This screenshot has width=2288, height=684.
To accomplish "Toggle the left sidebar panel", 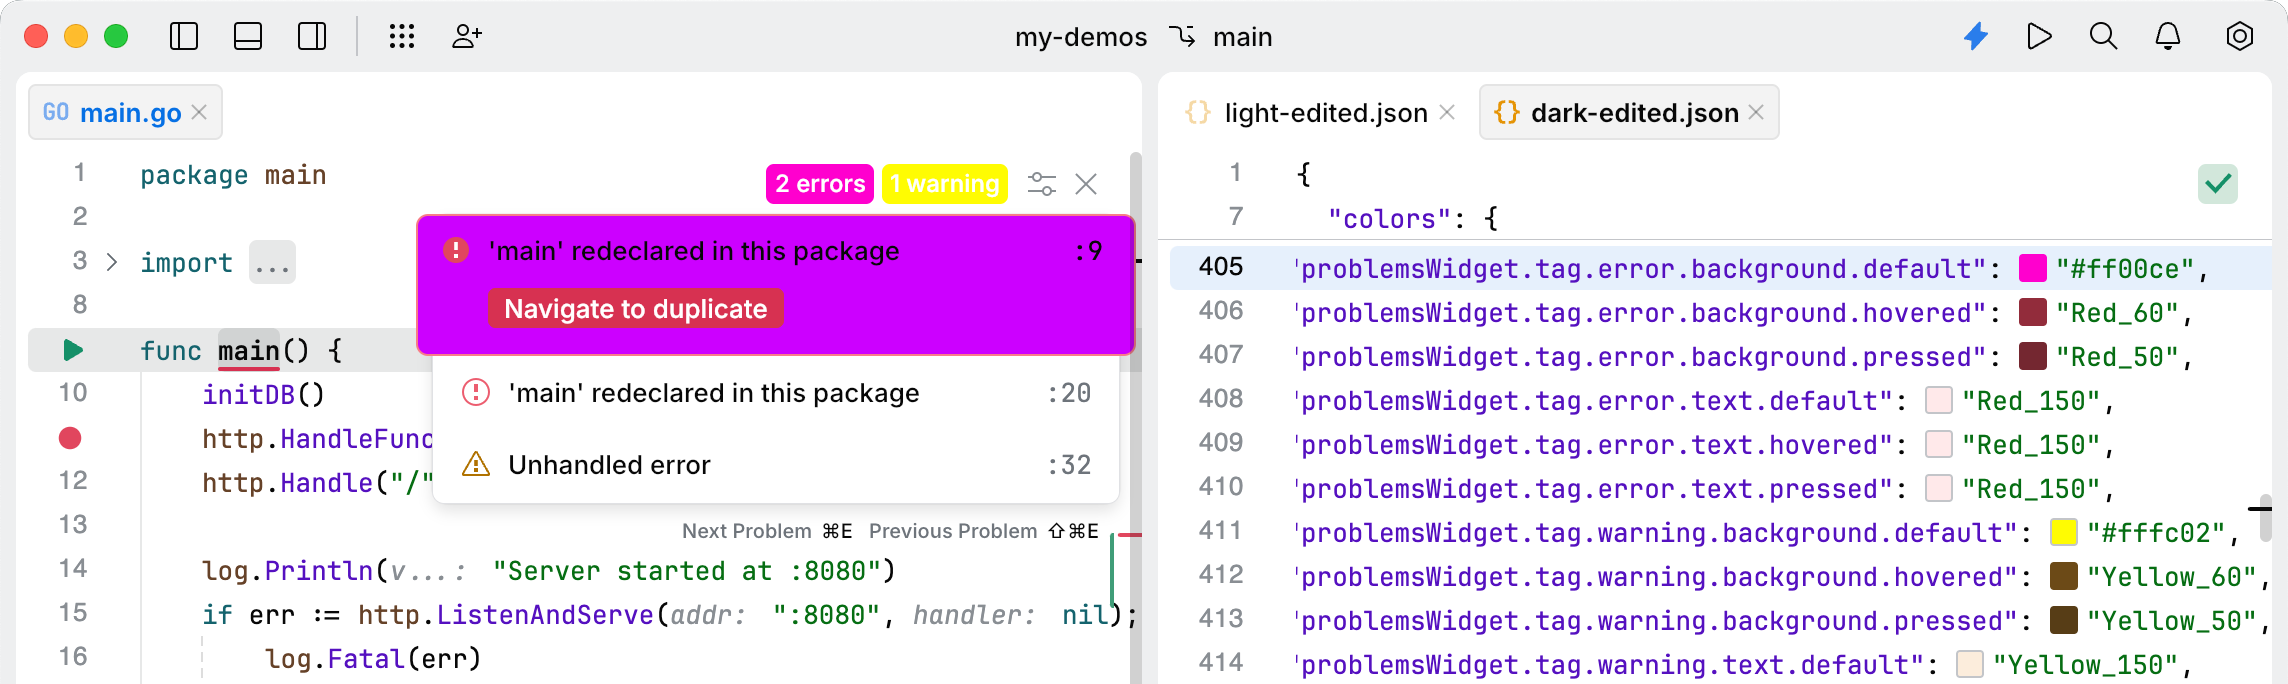I will 184,37.
